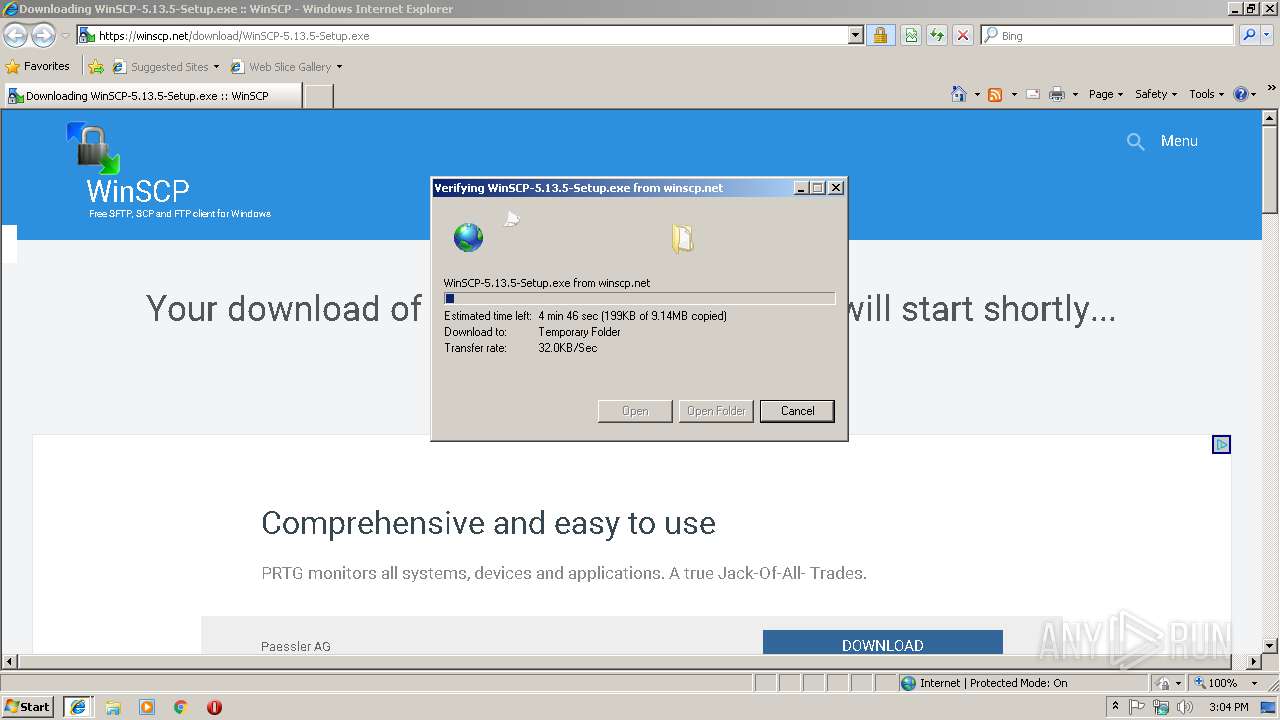Go to the Home page icon
Screen dimensions: 1280x720
pos(959,94)
